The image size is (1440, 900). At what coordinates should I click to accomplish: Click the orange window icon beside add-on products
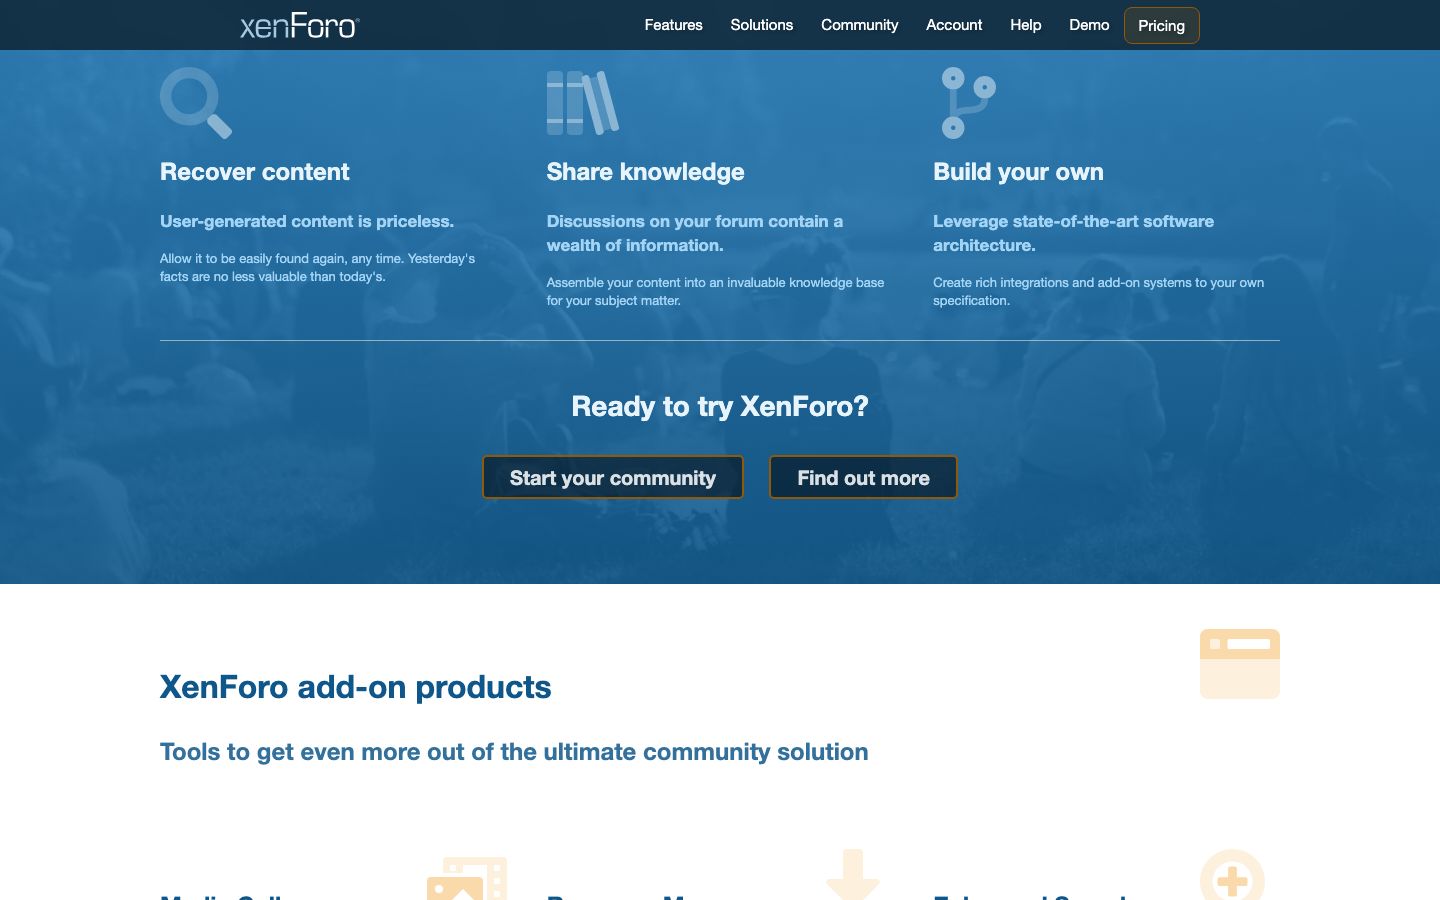pos(1240,664)
